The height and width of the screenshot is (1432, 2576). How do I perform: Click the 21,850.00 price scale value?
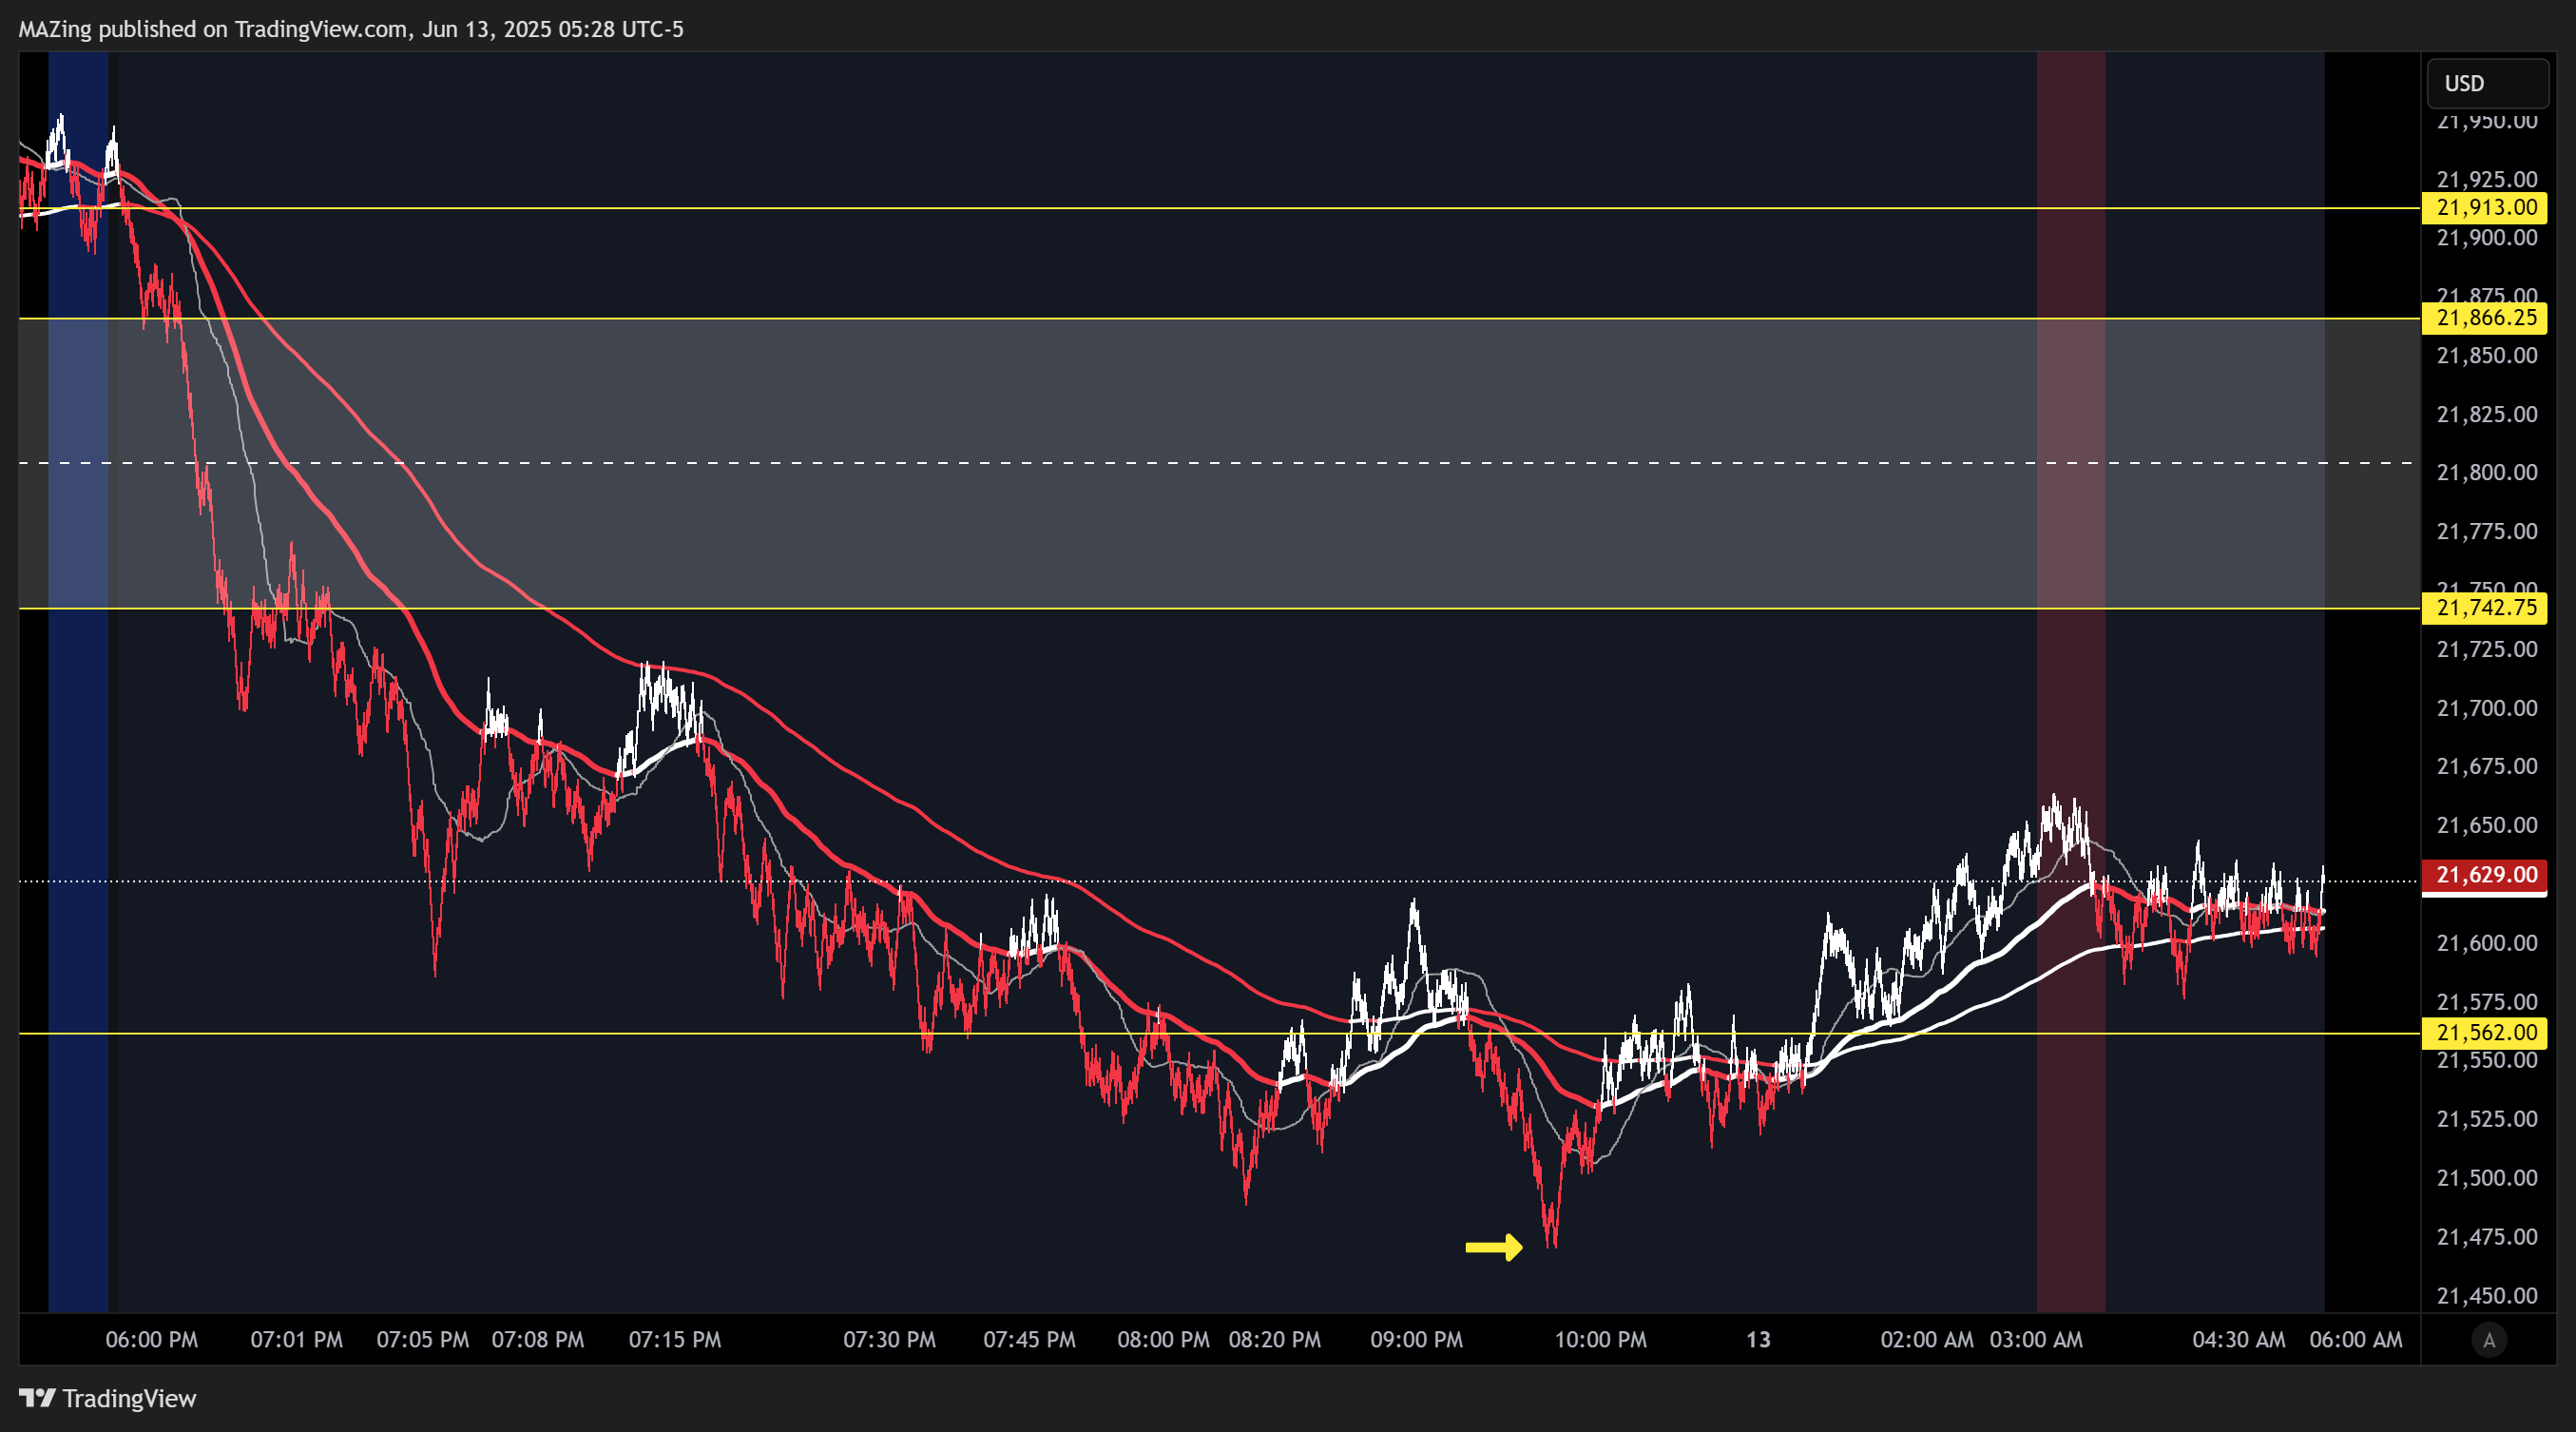(x=2487, y=356)
